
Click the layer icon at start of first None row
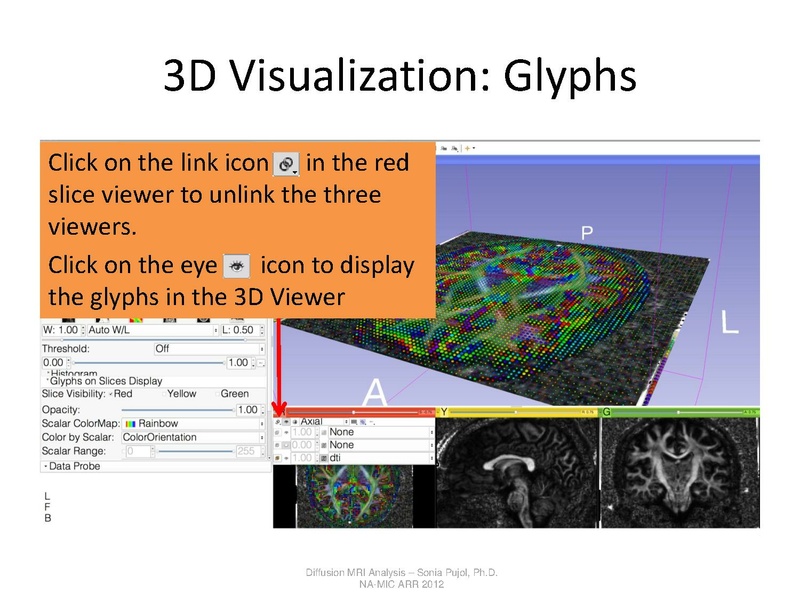click(x=278, y=432)
